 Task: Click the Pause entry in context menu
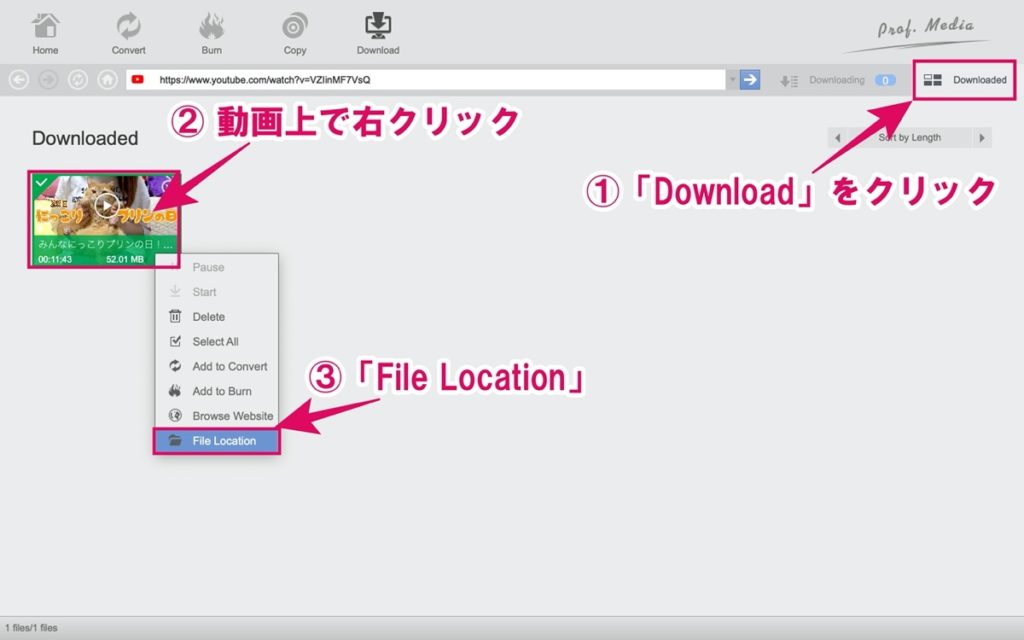coord(216,267)
